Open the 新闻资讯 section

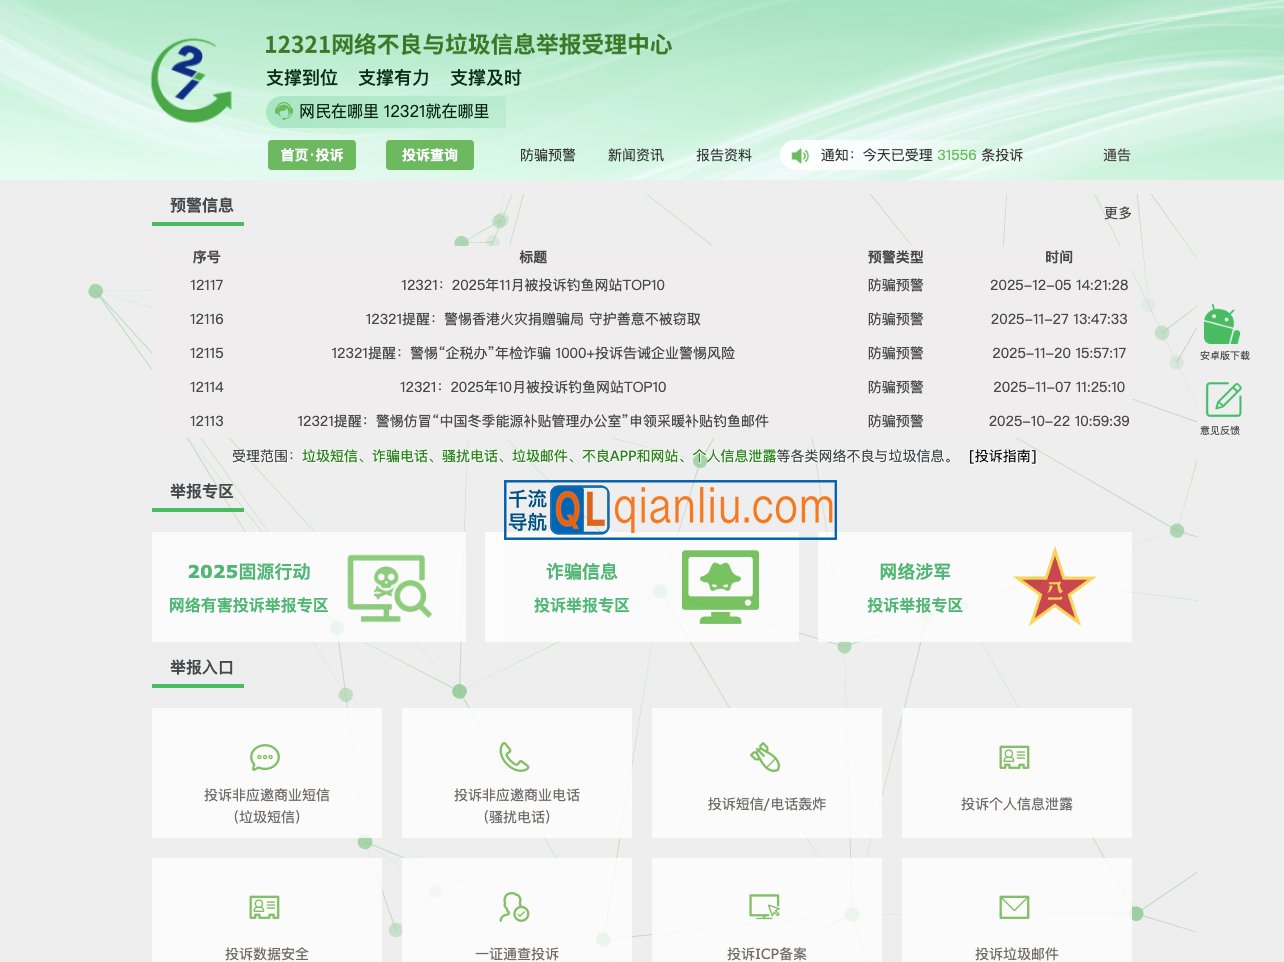coord(637,155)
